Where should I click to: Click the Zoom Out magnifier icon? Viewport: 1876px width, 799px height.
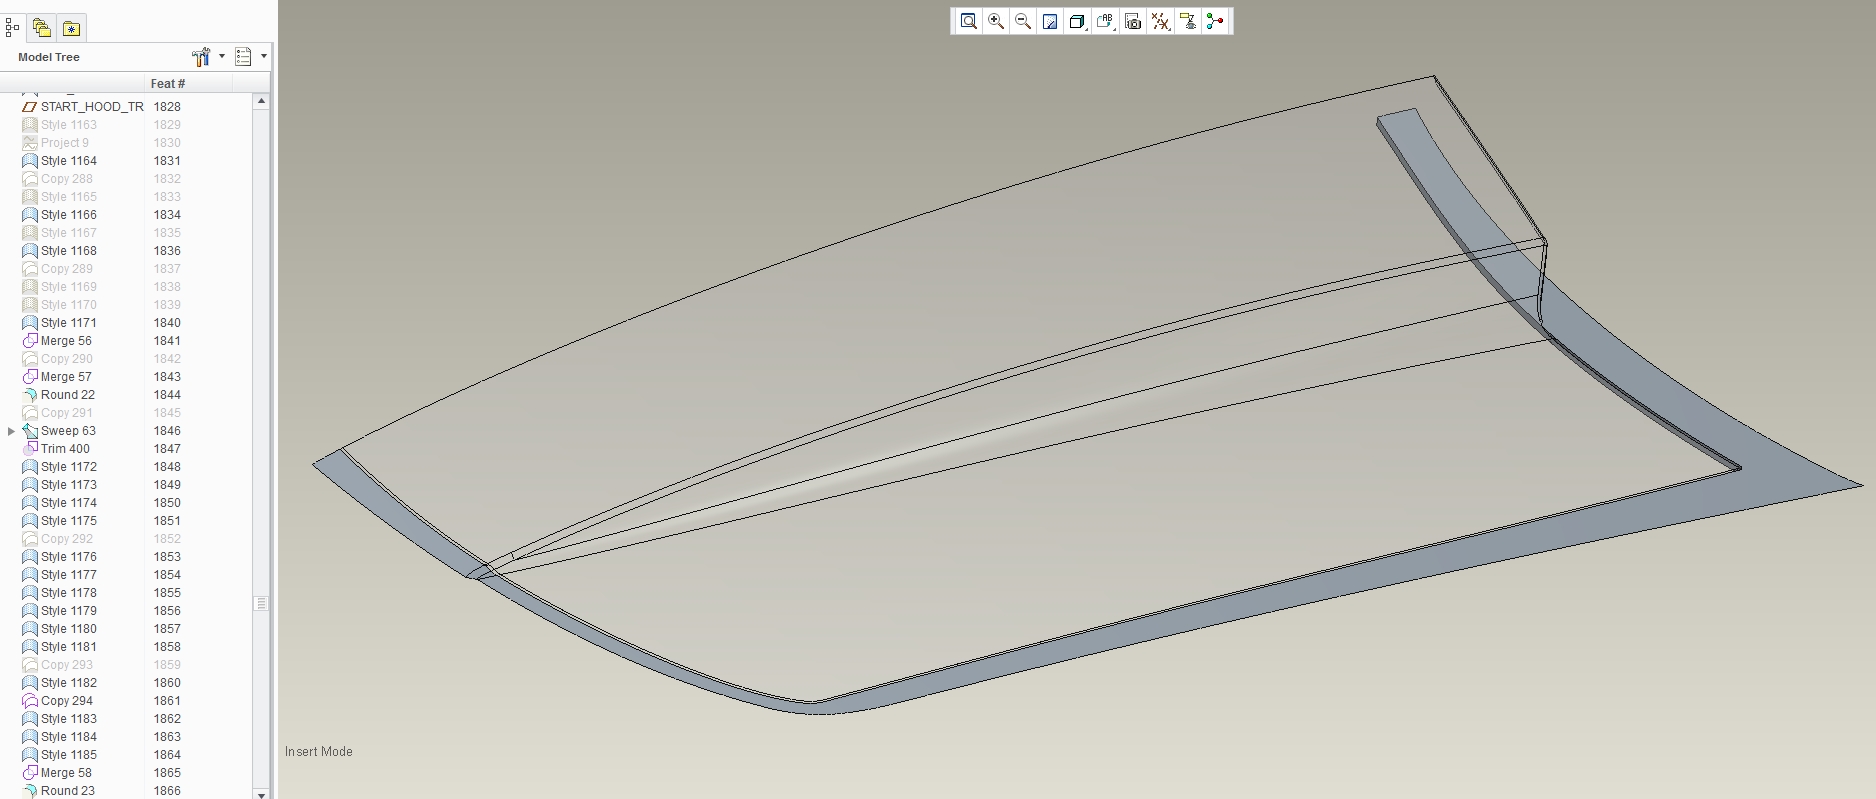1023,21
